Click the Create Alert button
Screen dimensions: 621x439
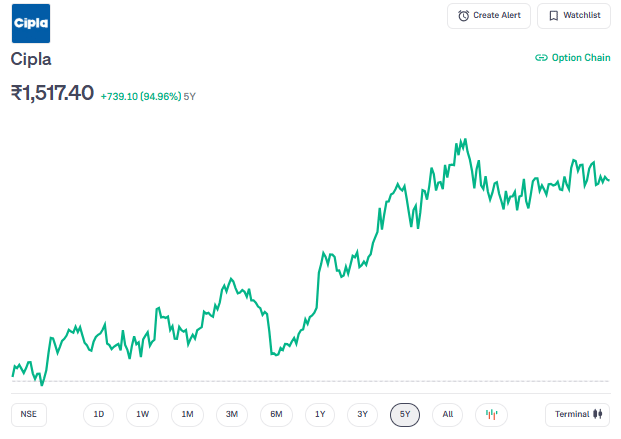coord(488,16)
